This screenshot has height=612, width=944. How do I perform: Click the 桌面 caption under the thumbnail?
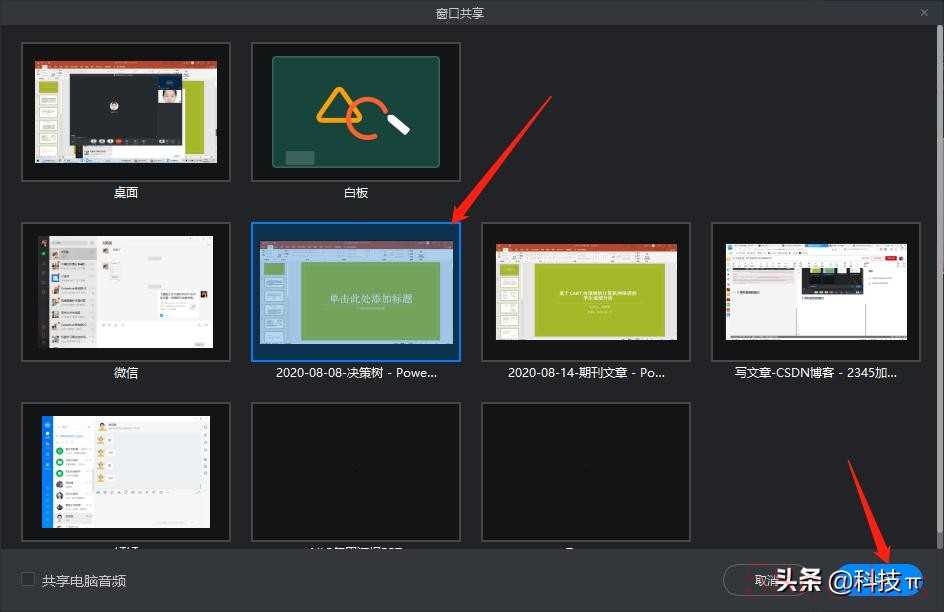(x=126, y=192)
